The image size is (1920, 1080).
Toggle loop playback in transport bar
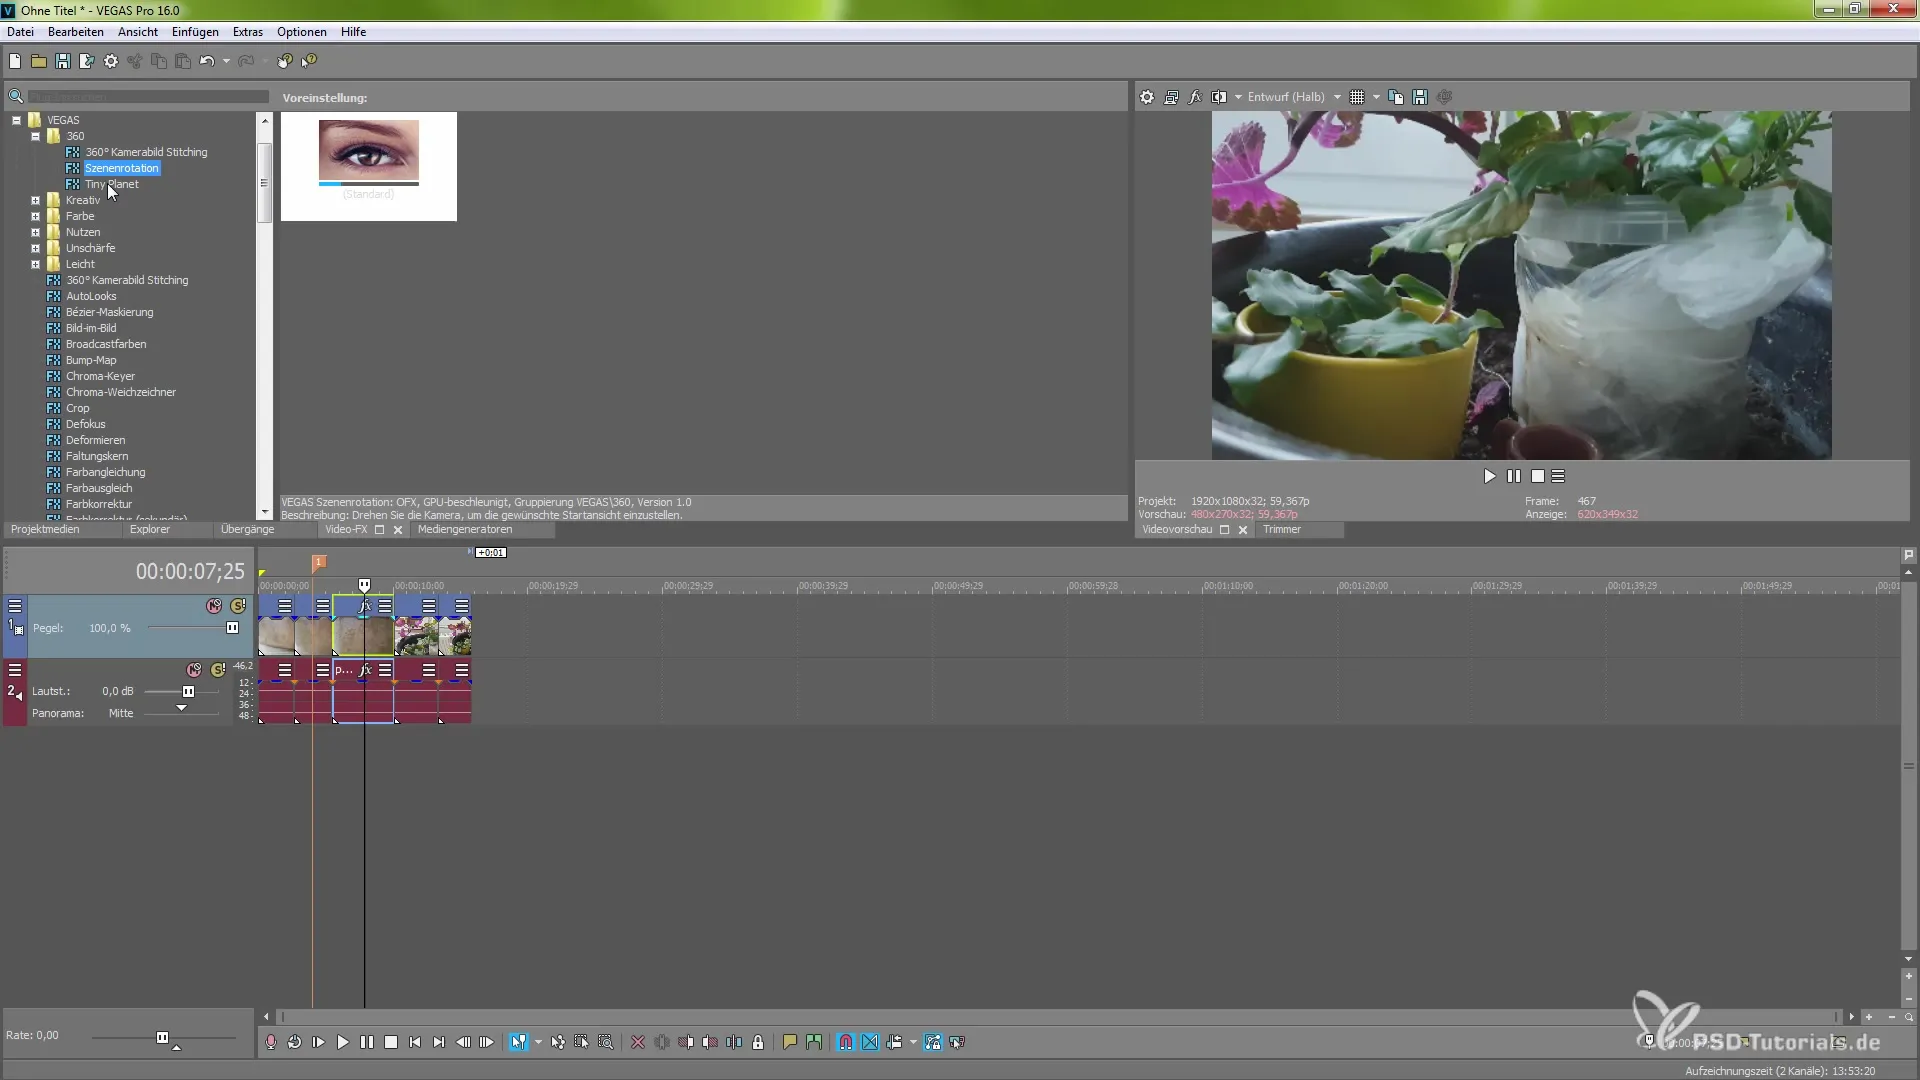pos(295,1042)
